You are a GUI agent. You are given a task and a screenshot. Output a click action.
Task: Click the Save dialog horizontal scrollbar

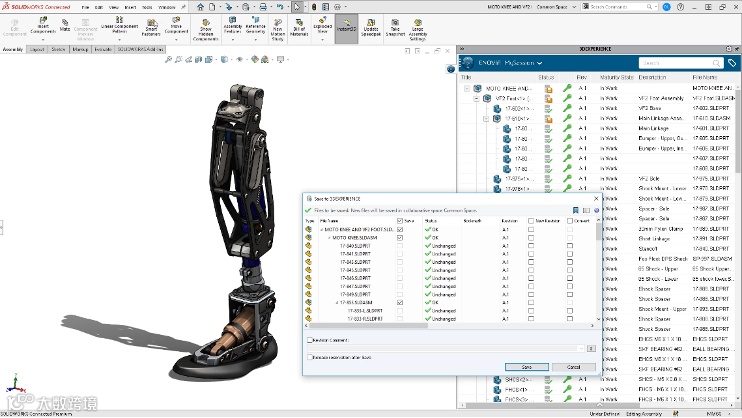click(x=369, y=326)
